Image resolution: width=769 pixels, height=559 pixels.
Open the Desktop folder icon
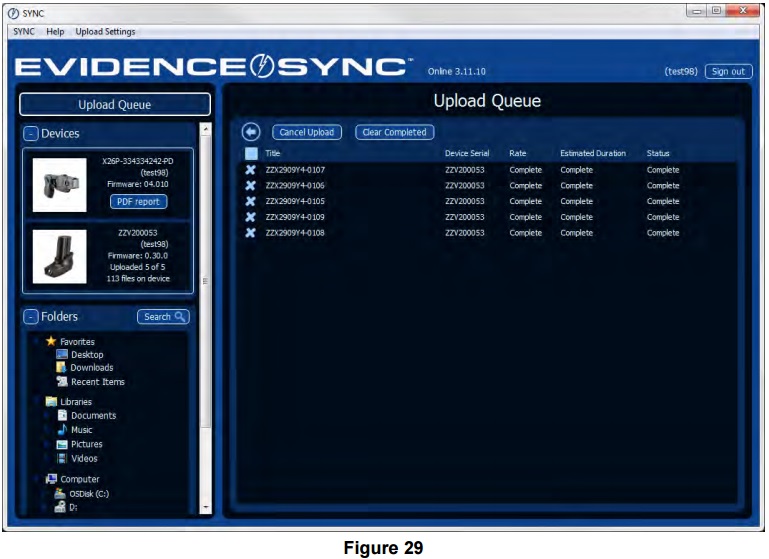tap(62, 355)
